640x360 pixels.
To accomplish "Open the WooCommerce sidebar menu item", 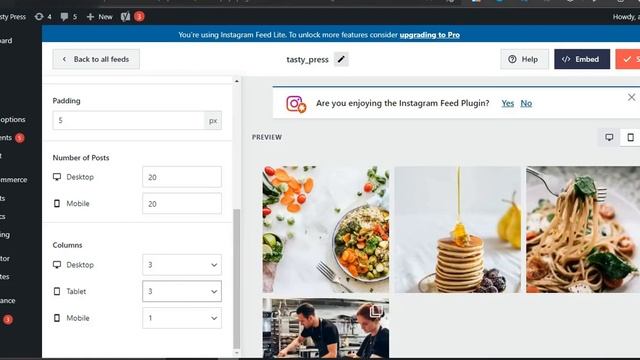I will pos(13,180).
